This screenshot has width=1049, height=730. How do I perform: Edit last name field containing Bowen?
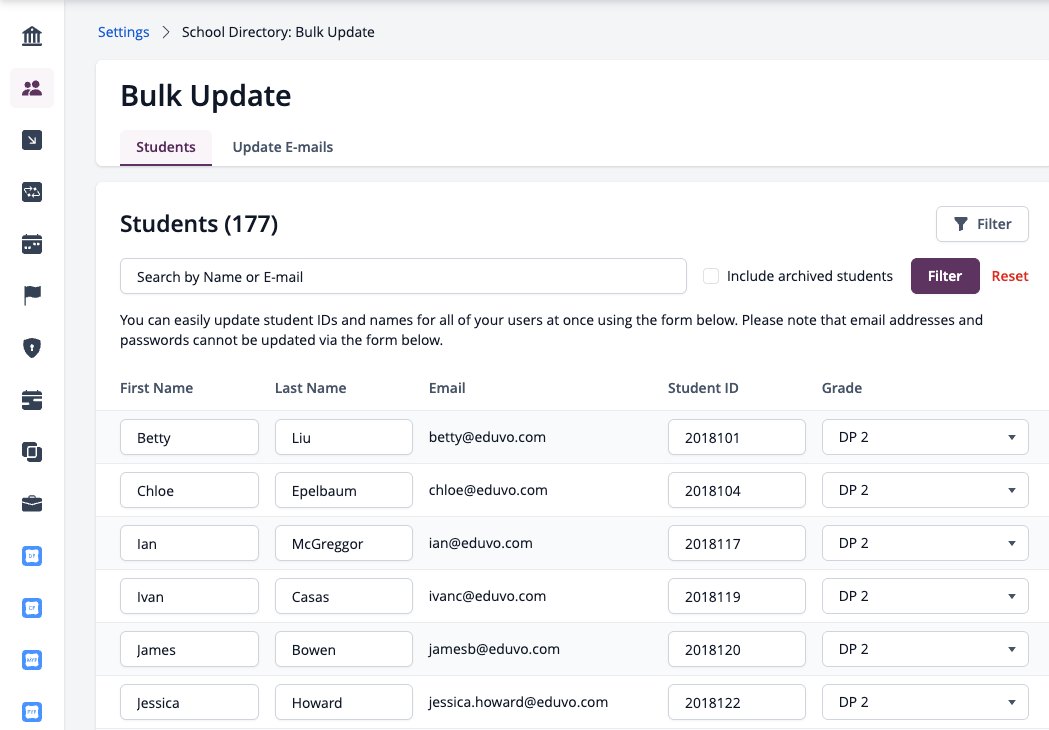344,649
